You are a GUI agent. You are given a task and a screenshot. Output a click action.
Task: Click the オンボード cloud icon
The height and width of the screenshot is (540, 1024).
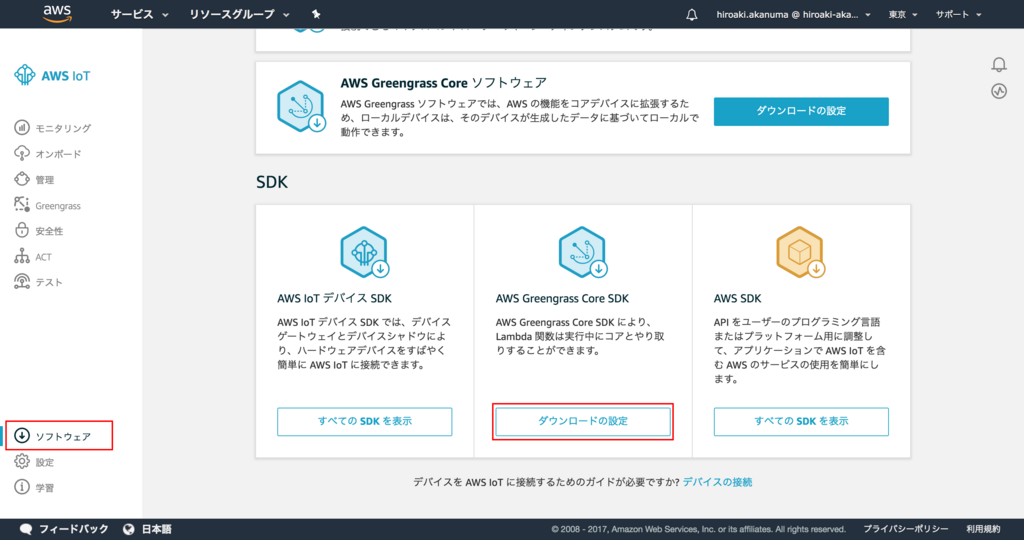pos(22,153)
